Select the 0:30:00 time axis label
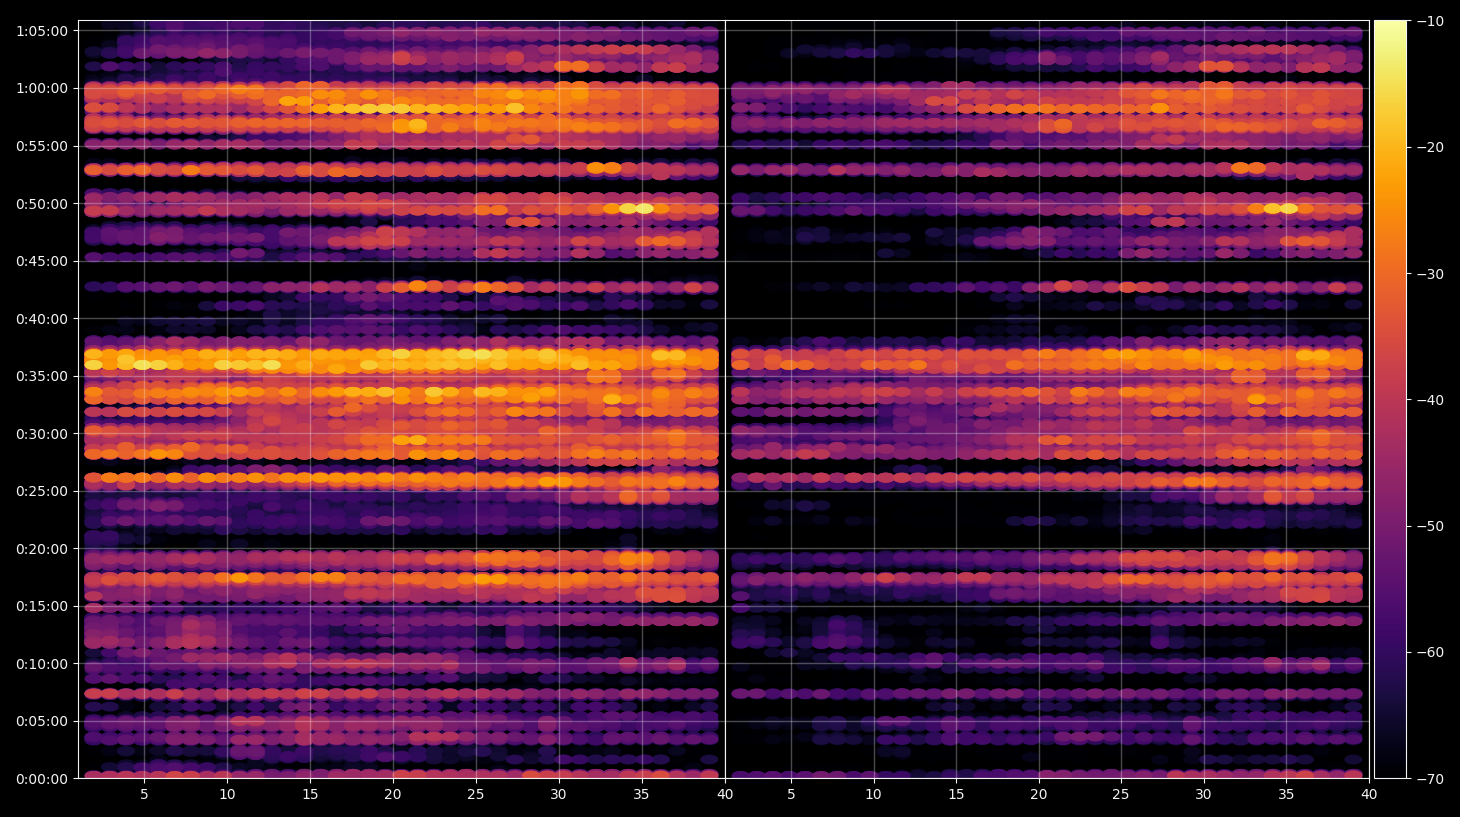The width and height of the screenshot is (1460, 817). pos(42,434)
